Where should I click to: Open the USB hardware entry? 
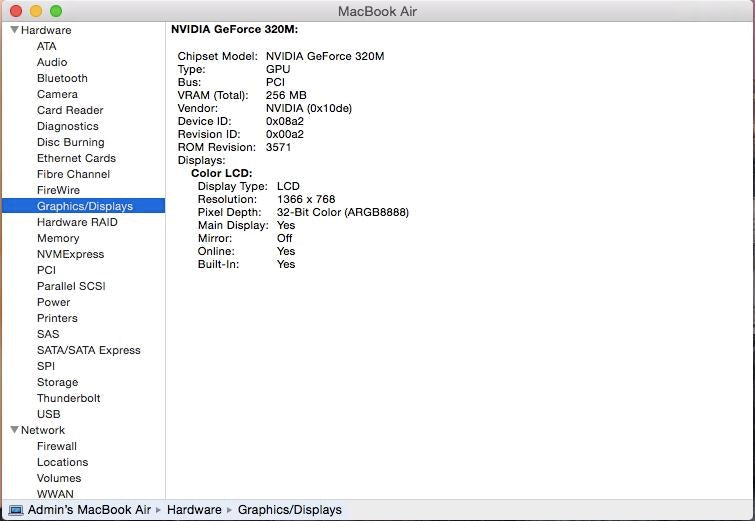click(x=49, y=414)
